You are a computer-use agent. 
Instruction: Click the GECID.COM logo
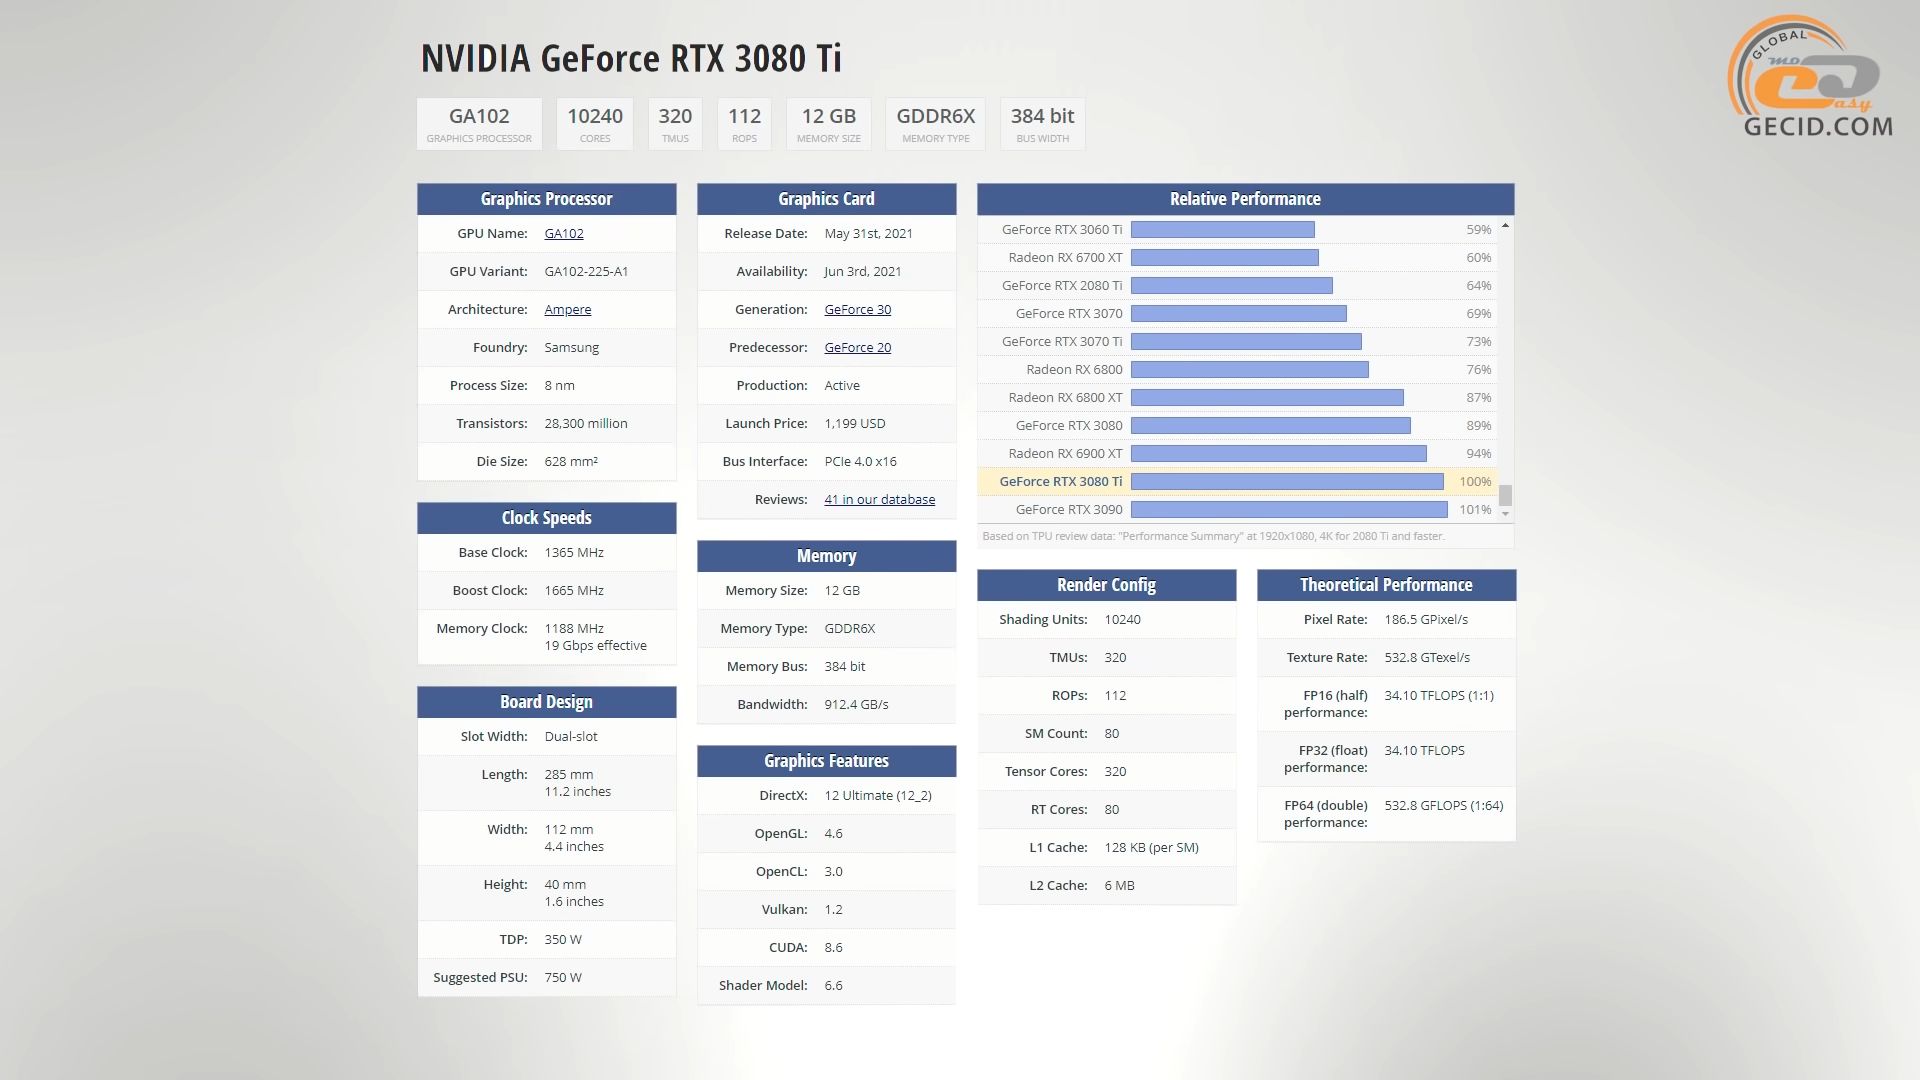click(1810, 77)
